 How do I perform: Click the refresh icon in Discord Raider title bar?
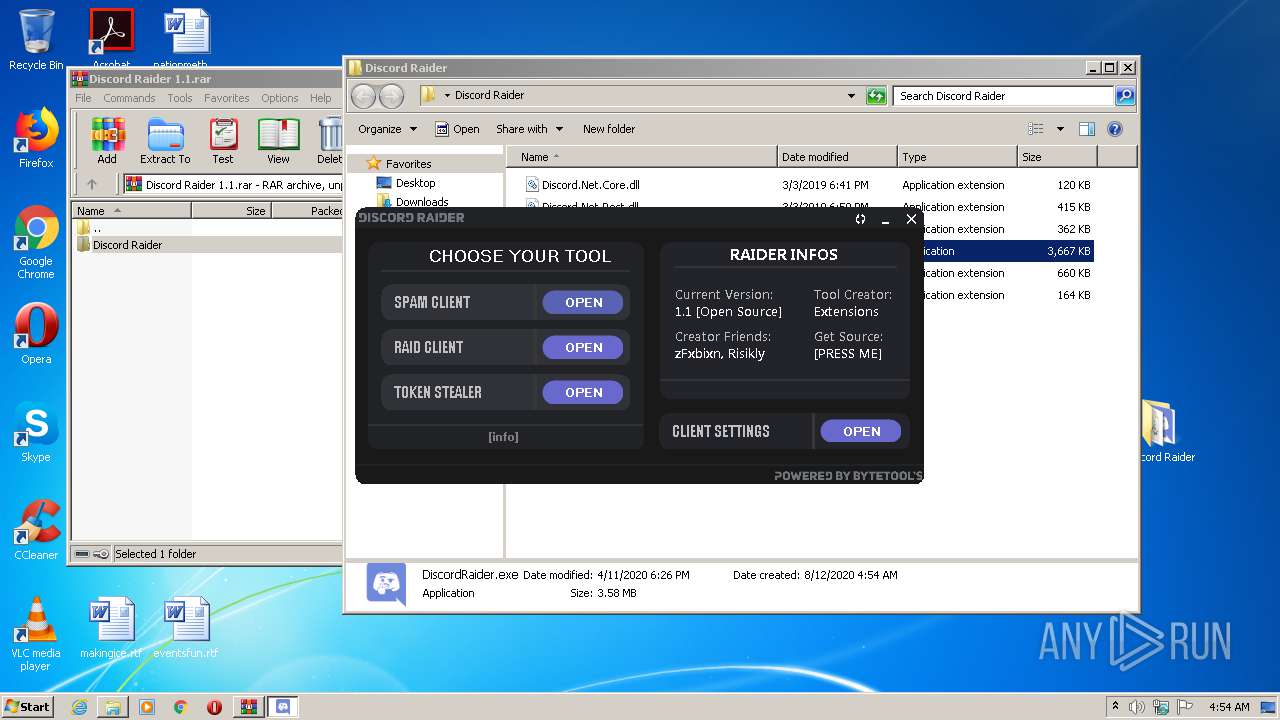tap(860, 219)
